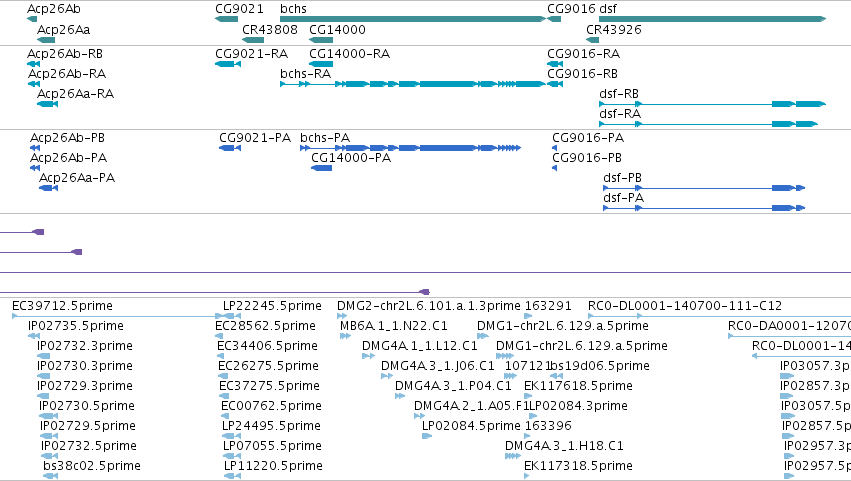Click the LP07055.5prime EST label
The width and height of the screenshot is (851, 481).
click(272, 446)
